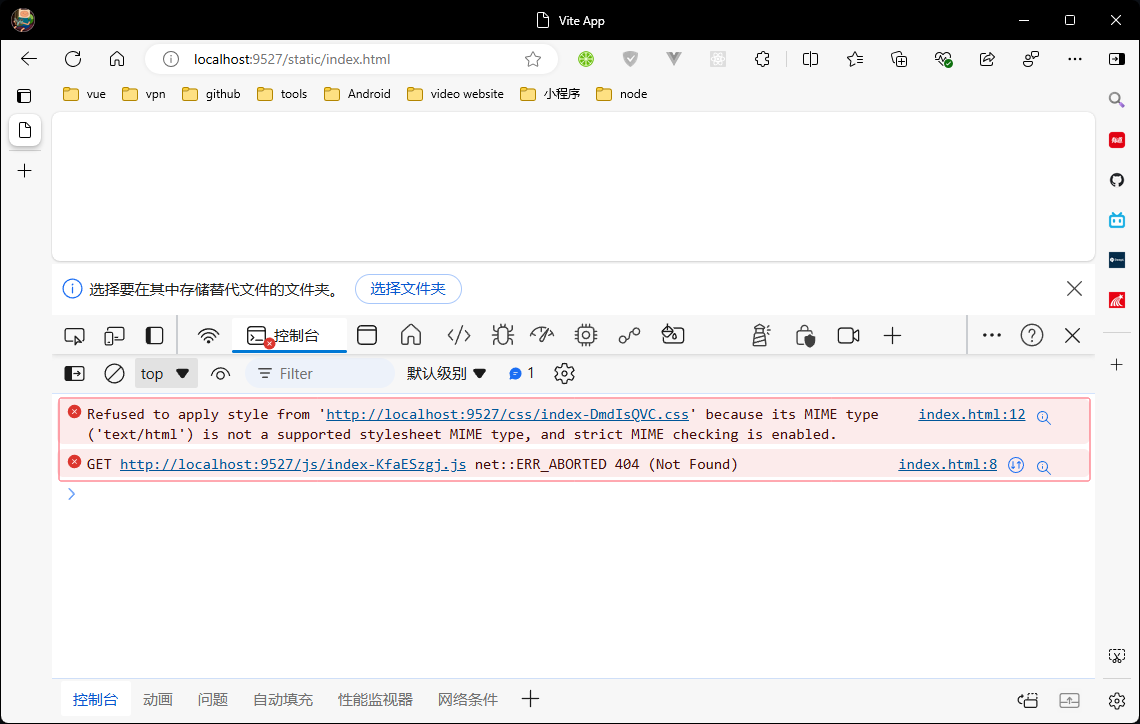Open the top context dropdown

pos(165,374)
